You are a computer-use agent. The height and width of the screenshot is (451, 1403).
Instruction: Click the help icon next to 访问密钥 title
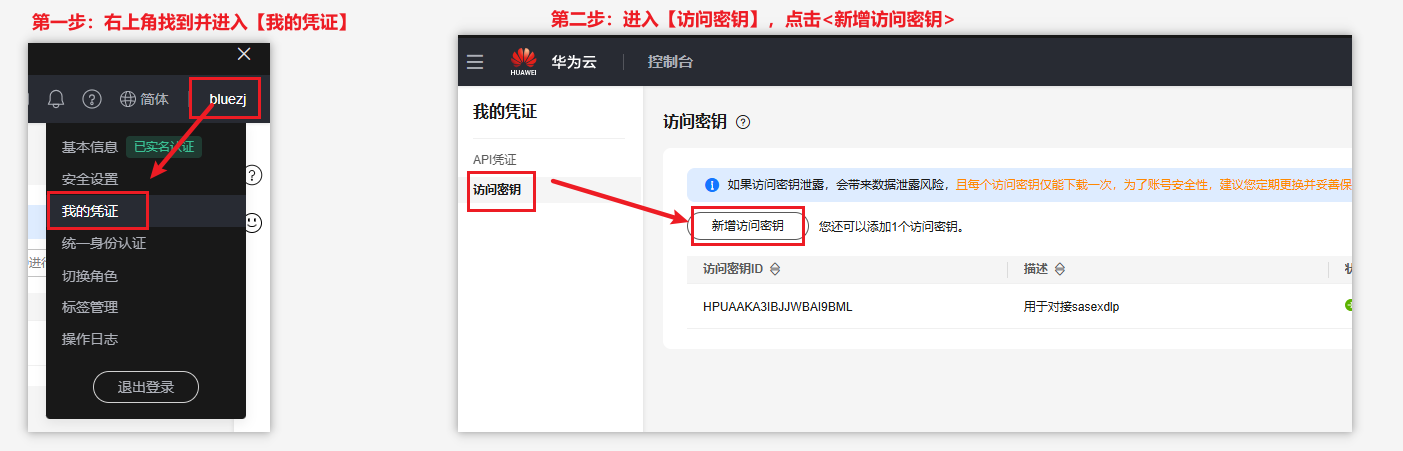click(x=742, y=122)
